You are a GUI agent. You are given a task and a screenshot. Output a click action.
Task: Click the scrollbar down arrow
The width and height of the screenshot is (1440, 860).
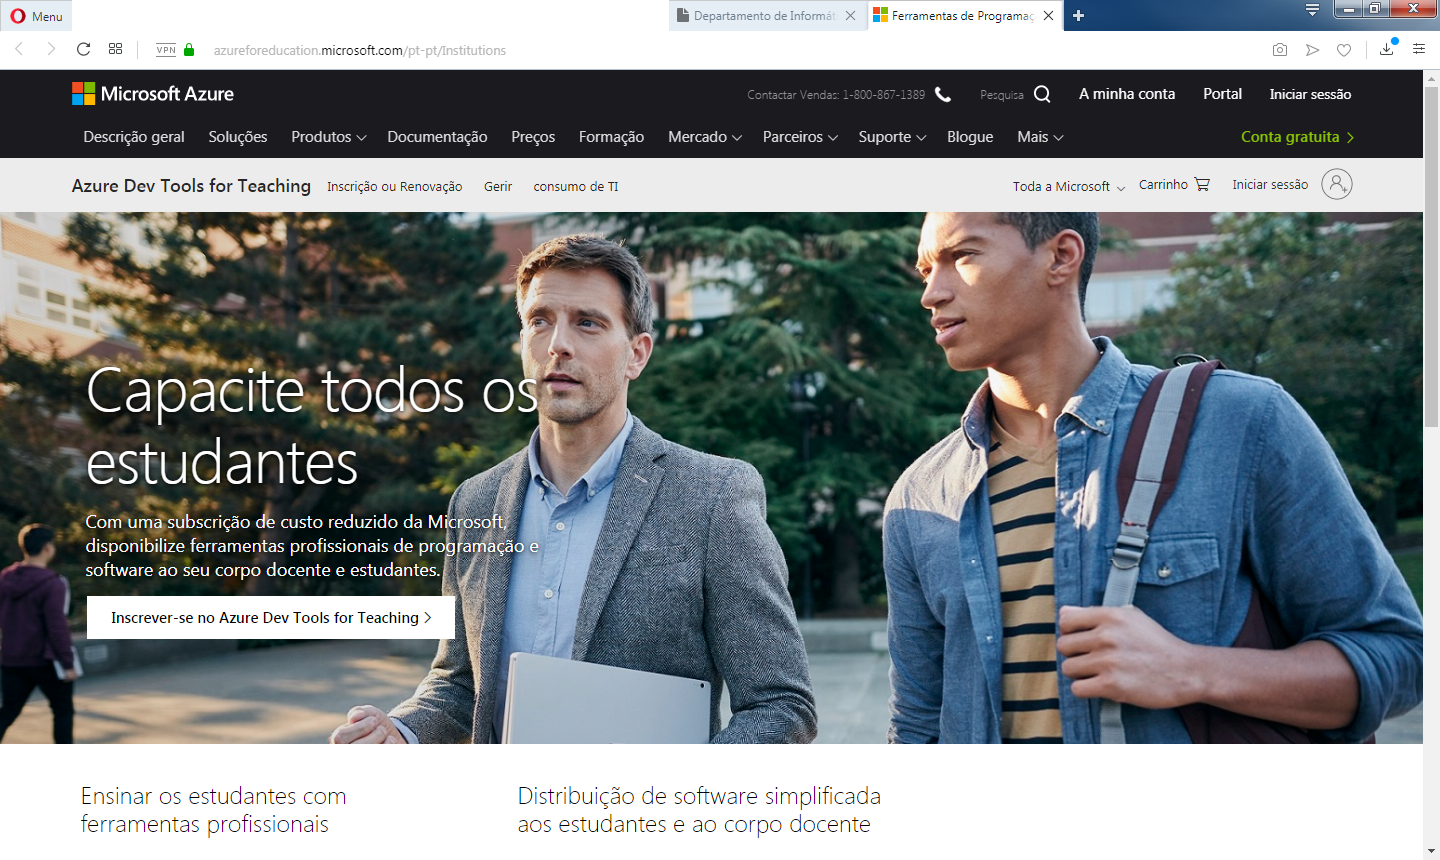(x=1431, y=851)
